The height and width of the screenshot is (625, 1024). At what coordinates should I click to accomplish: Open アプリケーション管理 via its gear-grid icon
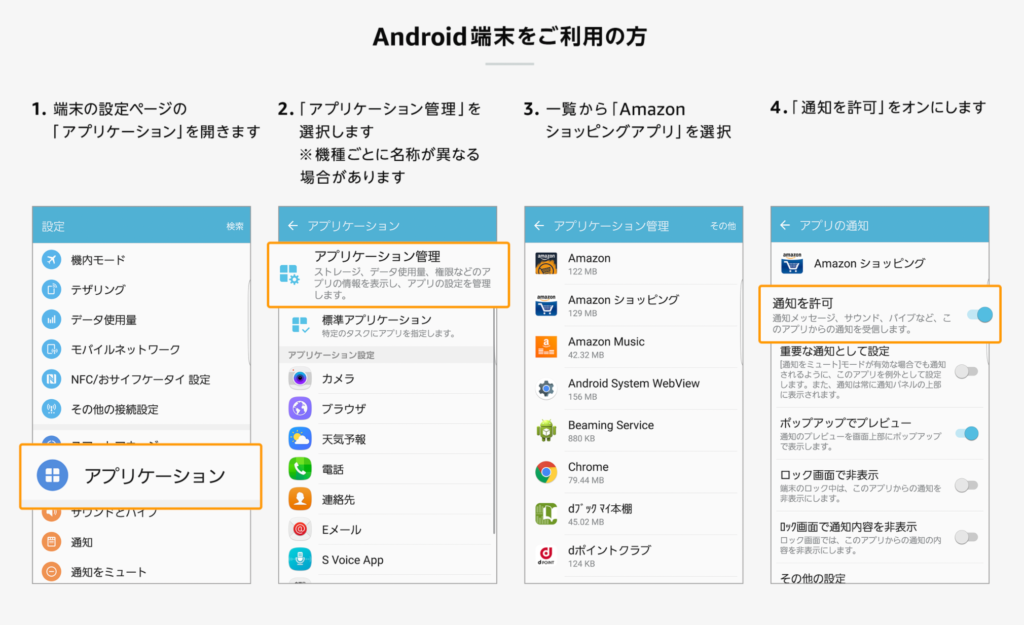pos(289,274)
